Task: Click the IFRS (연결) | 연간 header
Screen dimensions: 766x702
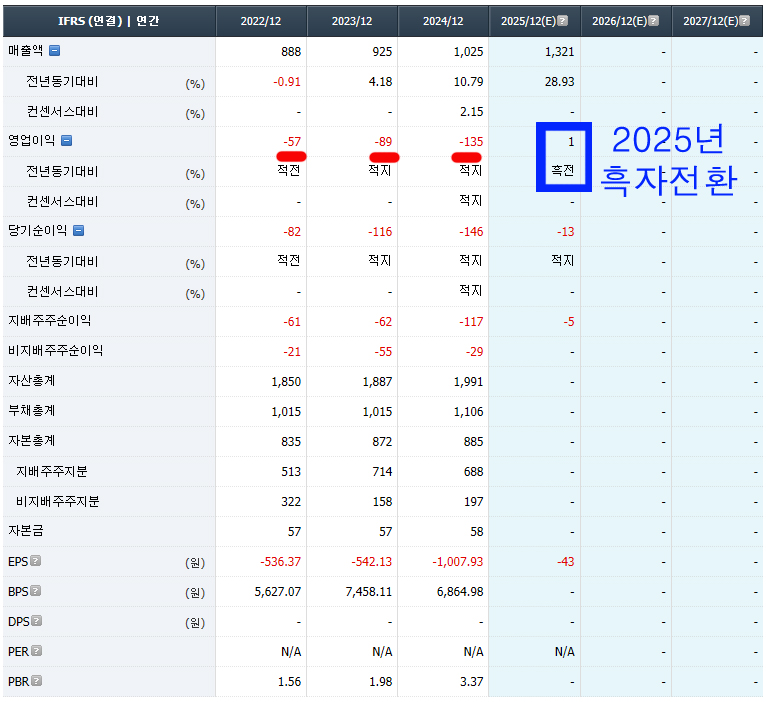Action: click(109, 21)
